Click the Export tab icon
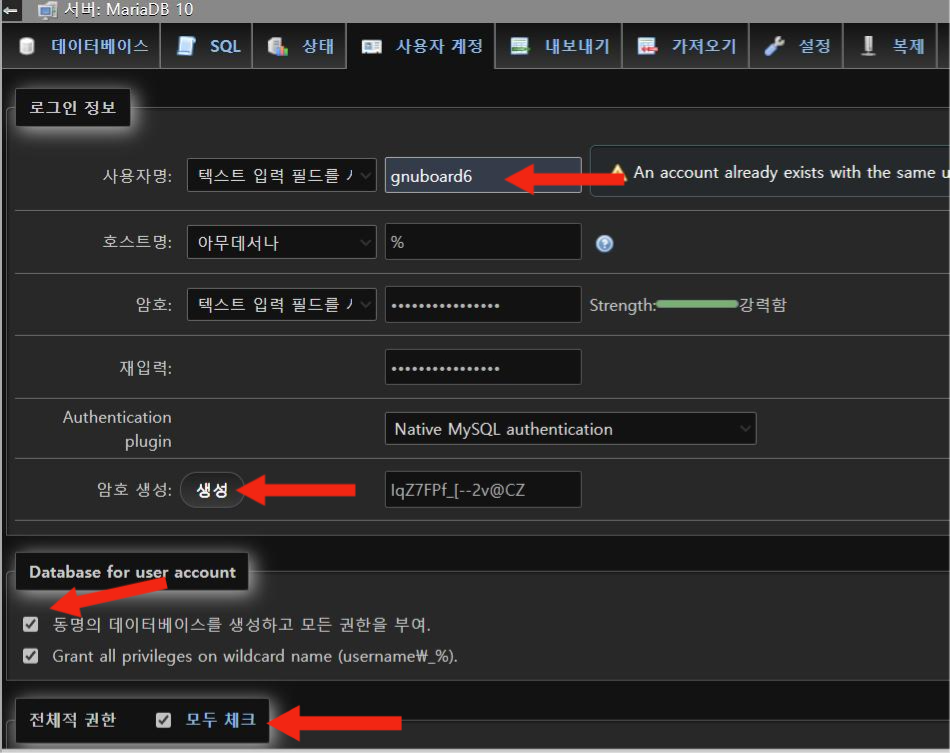Screen dimensions: 950x753 (519, 47)
